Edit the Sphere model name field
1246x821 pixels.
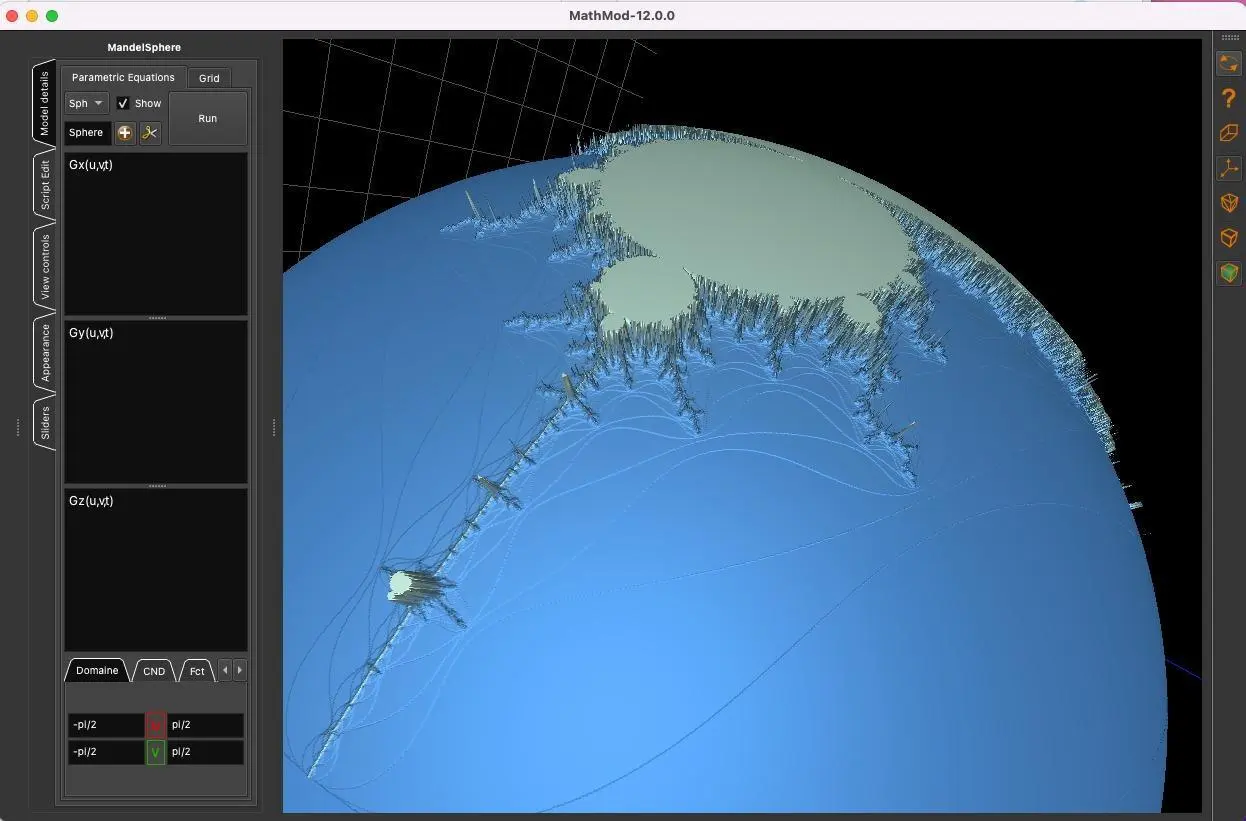coord(86,132)
